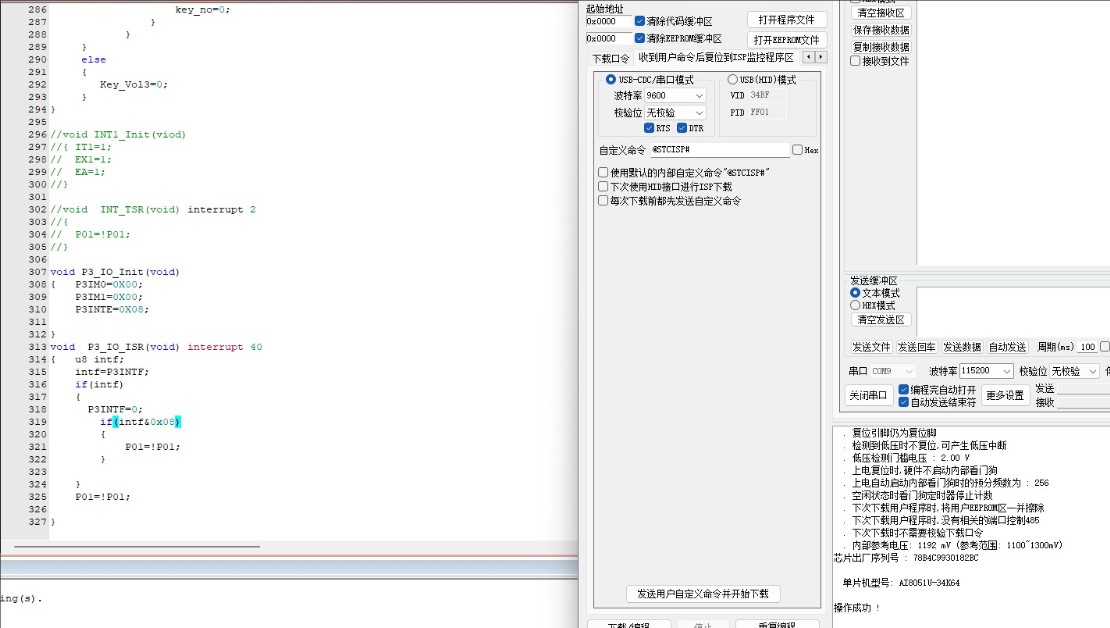Select USB-CDC/串口模式 radio option

click(611, 80)
